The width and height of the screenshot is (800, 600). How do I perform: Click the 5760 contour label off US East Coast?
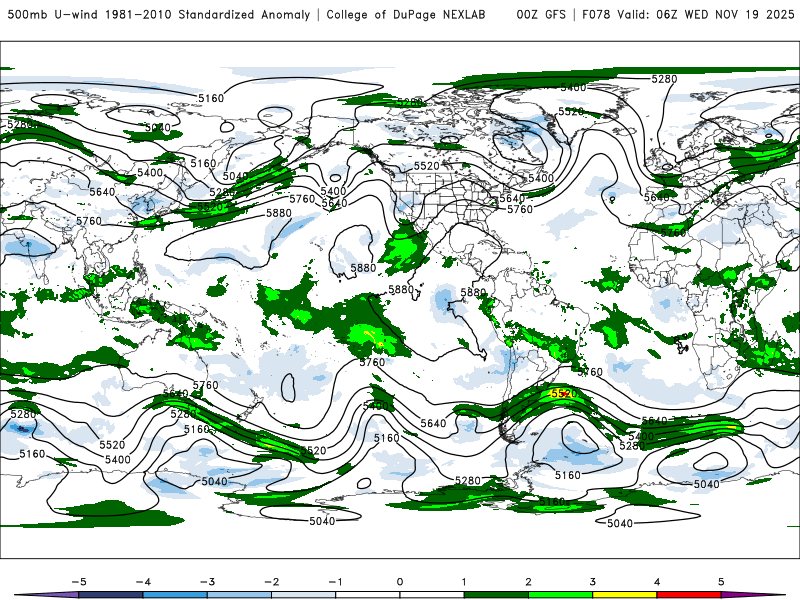(x=520, y=209)
